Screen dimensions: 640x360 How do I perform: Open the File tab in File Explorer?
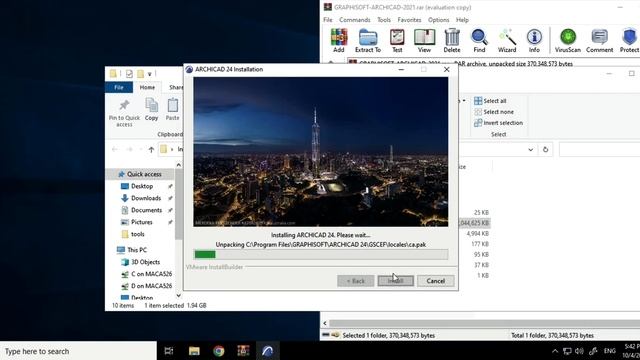point(119,87)
